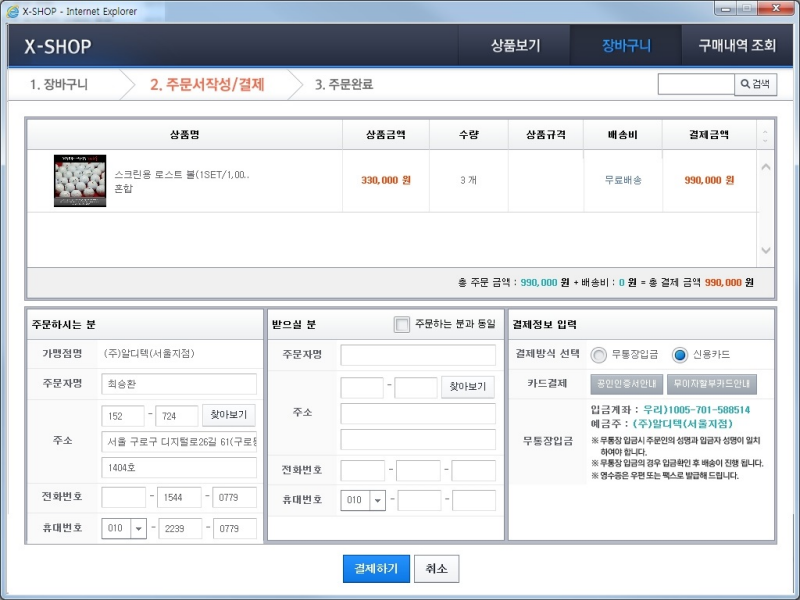The image size is (800, 600).
Task: Click the X-SHOP logo
Action: point(58,47)
